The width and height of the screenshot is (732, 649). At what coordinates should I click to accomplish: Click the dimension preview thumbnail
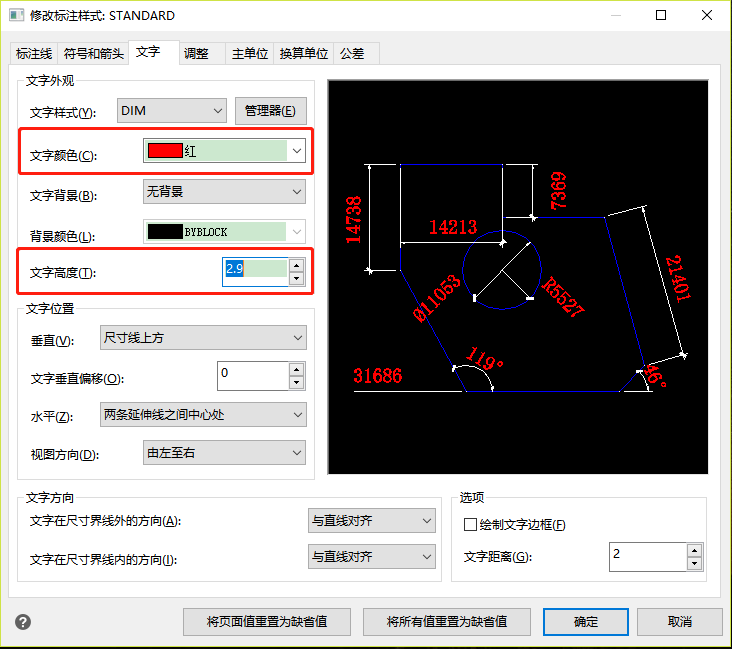click(x=518, y=277)
